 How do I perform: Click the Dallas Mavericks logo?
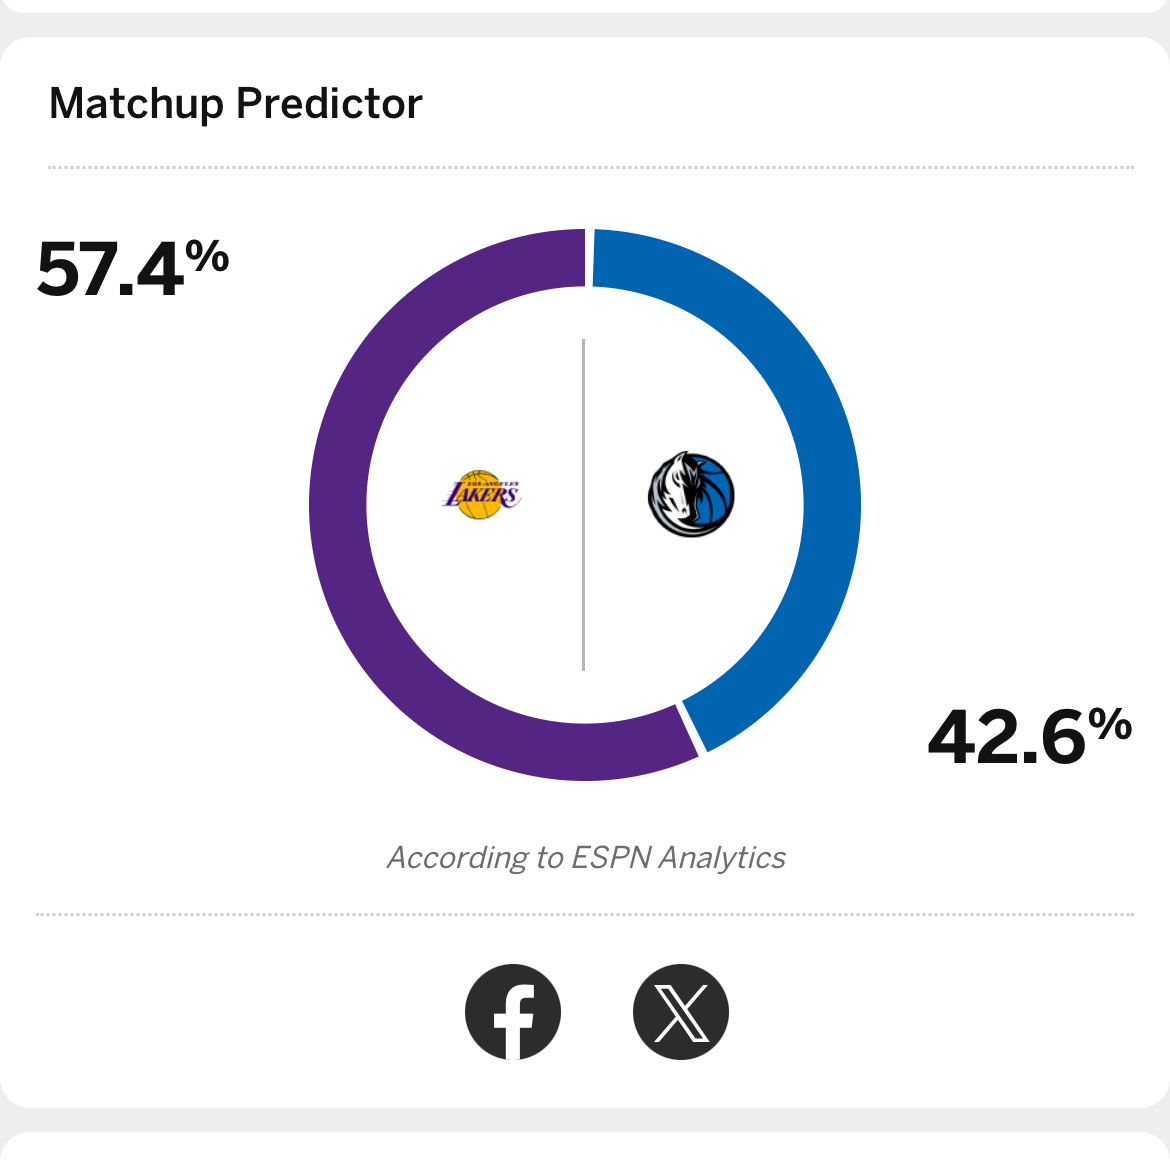pos(691,494)
